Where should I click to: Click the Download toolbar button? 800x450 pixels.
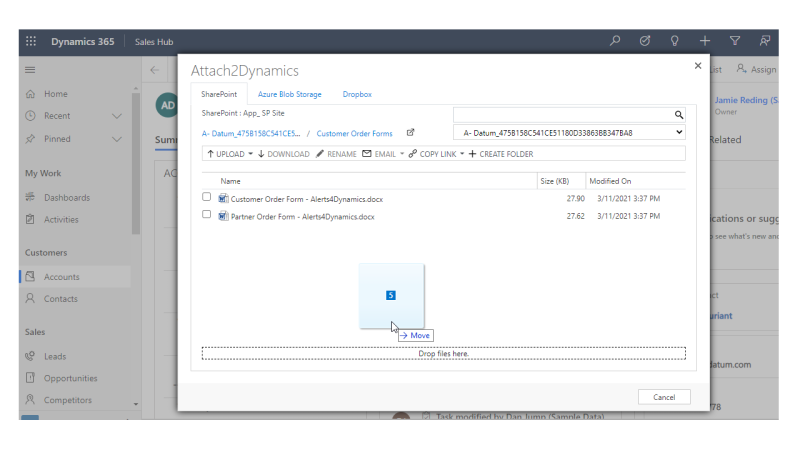tap(284, 154)
